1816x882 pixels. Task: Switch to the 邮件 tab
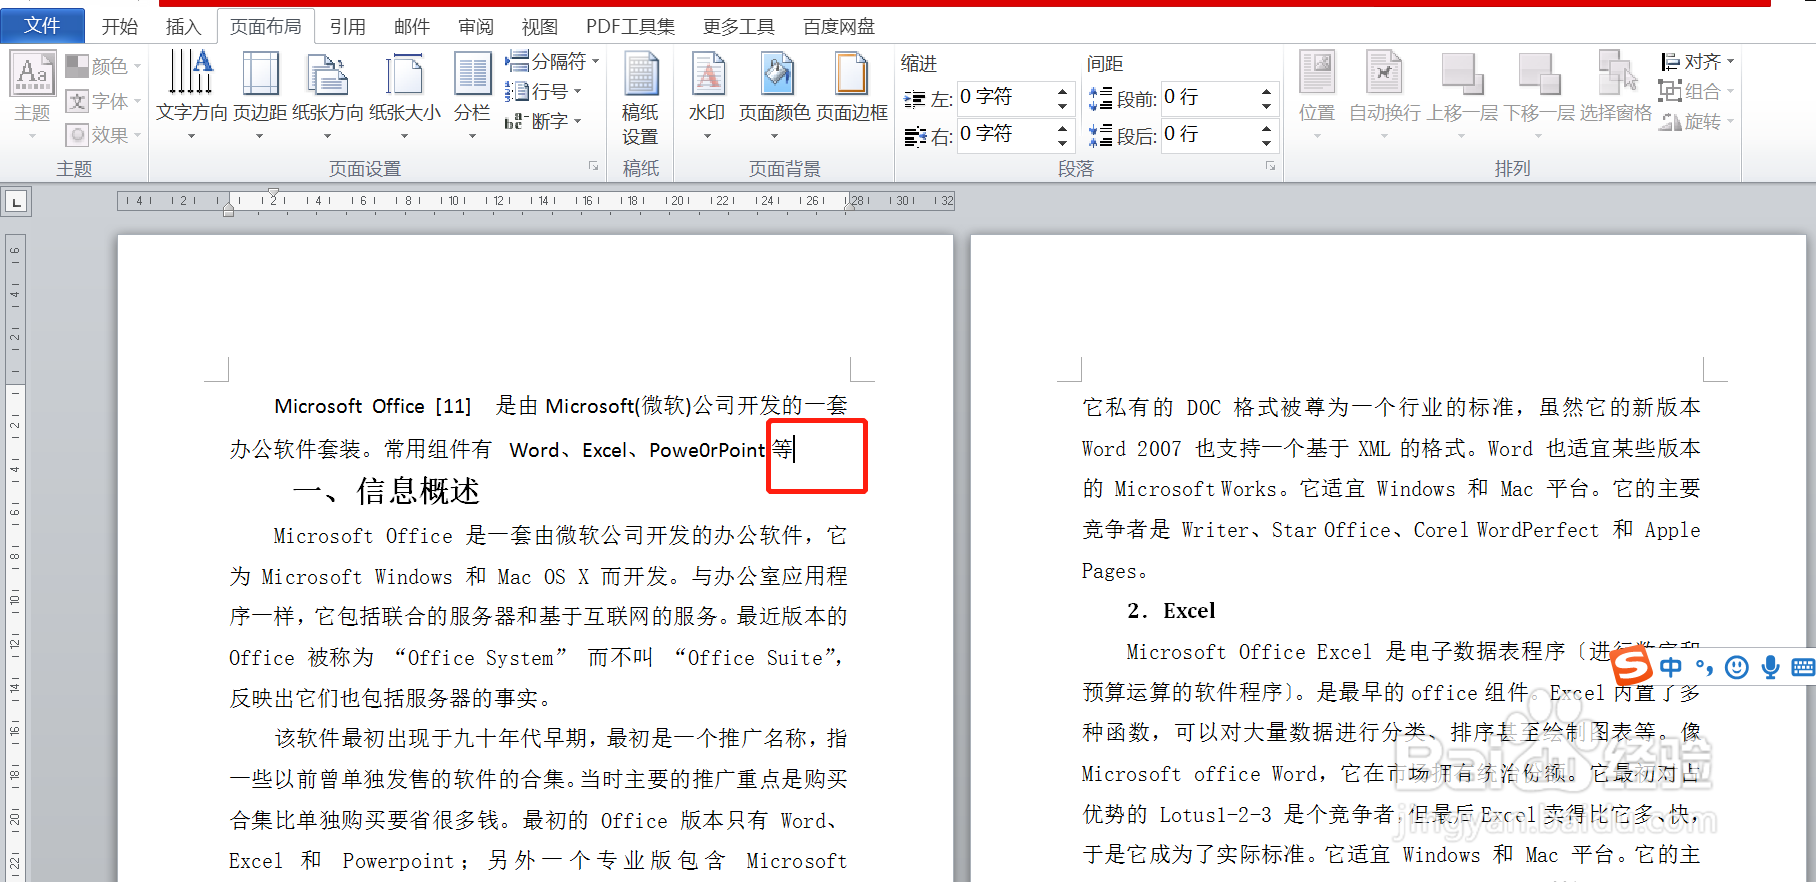[411, 27]
